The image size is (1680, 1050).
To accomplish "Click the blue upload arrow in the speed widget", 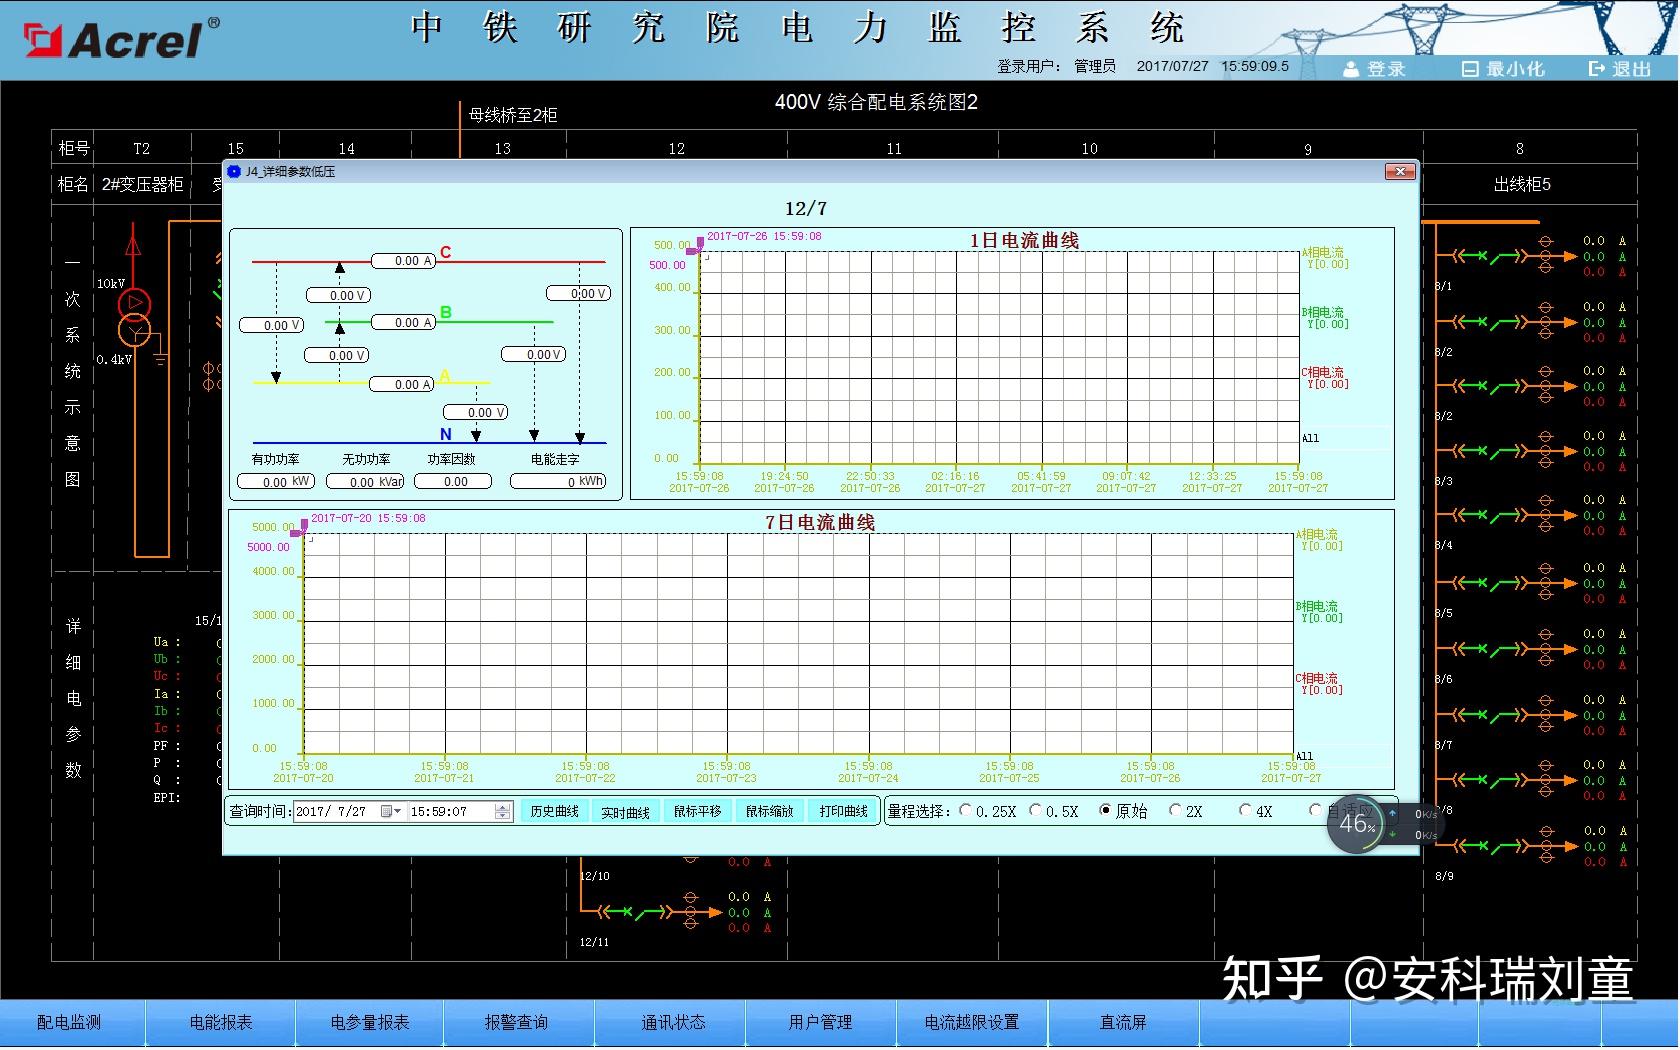I will (x=1390, y=812).
